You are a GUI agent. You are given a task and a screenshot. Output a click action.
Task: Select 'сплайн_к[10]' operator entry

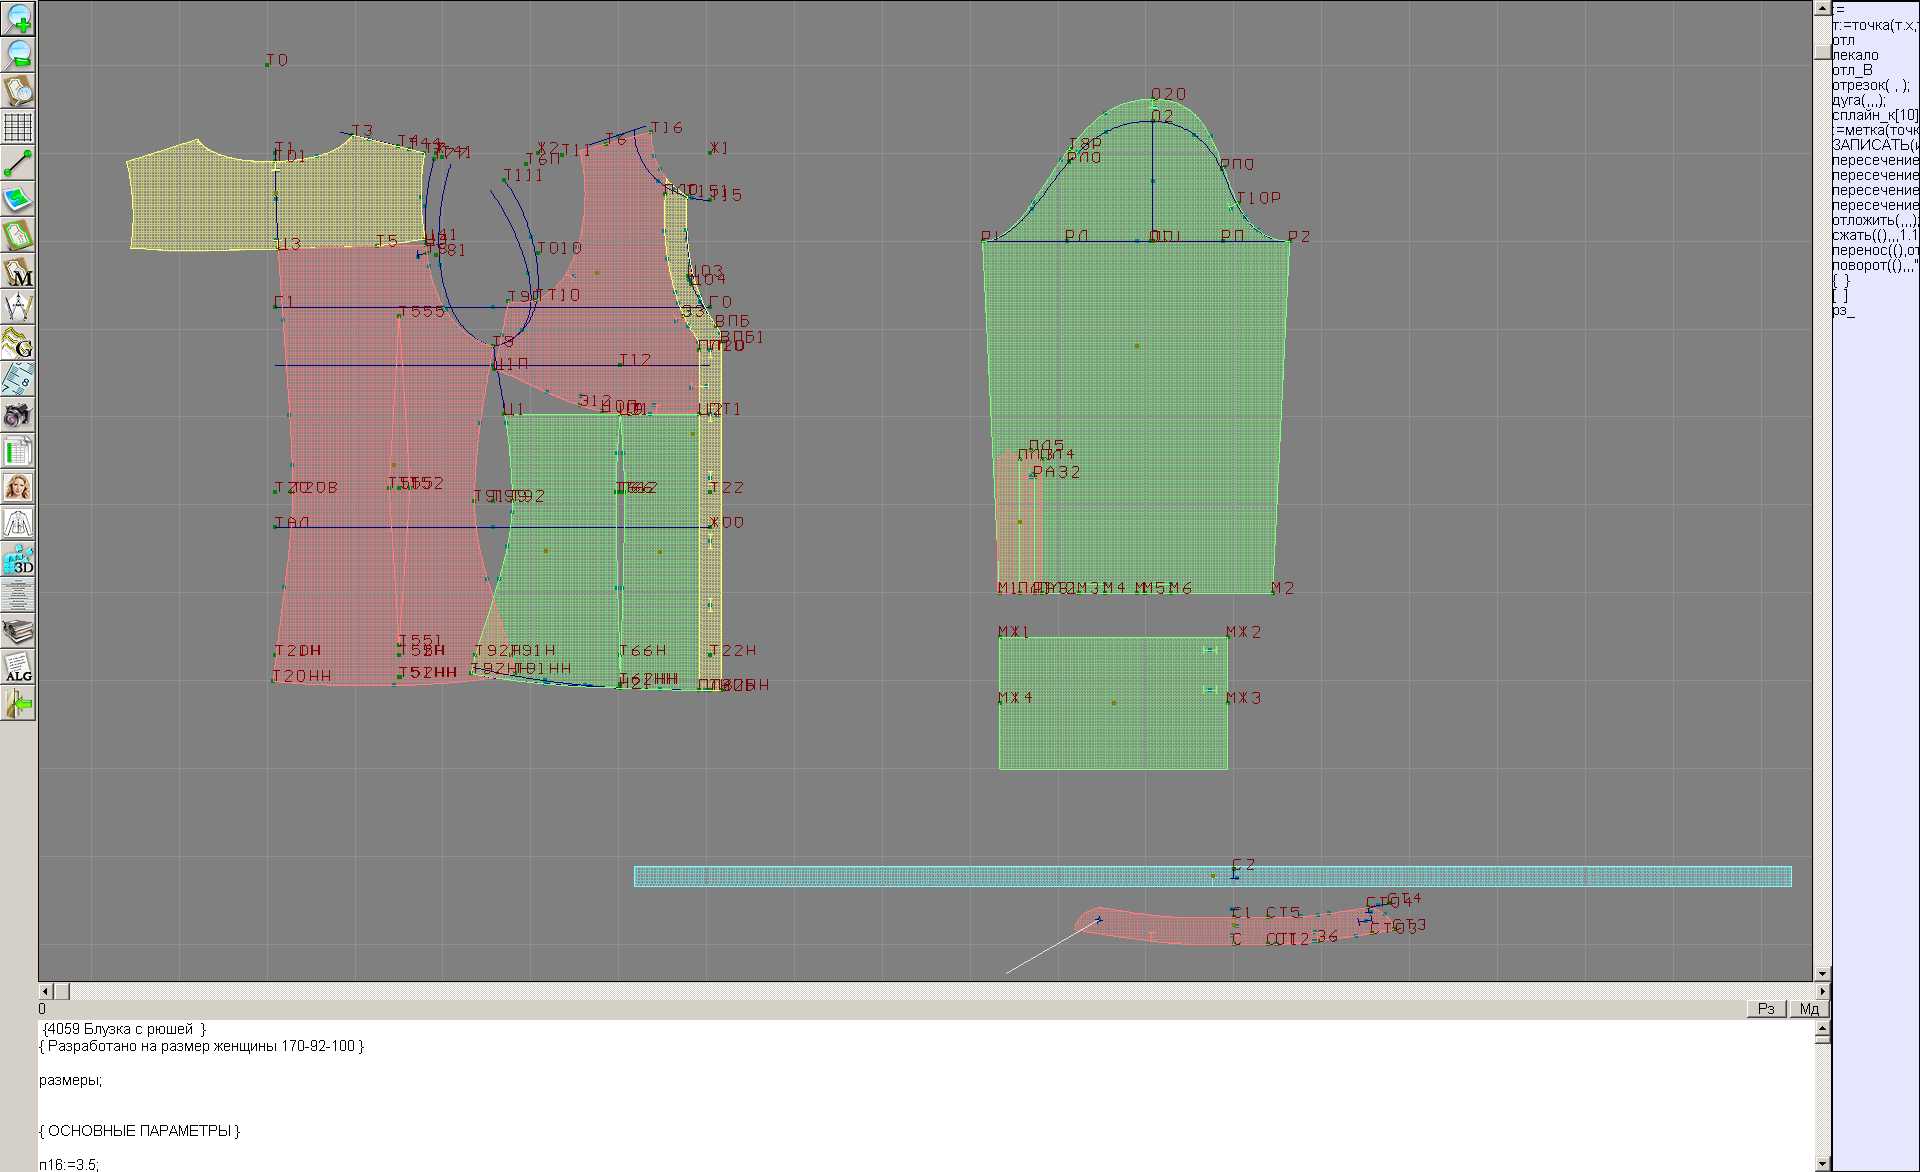1874,115
